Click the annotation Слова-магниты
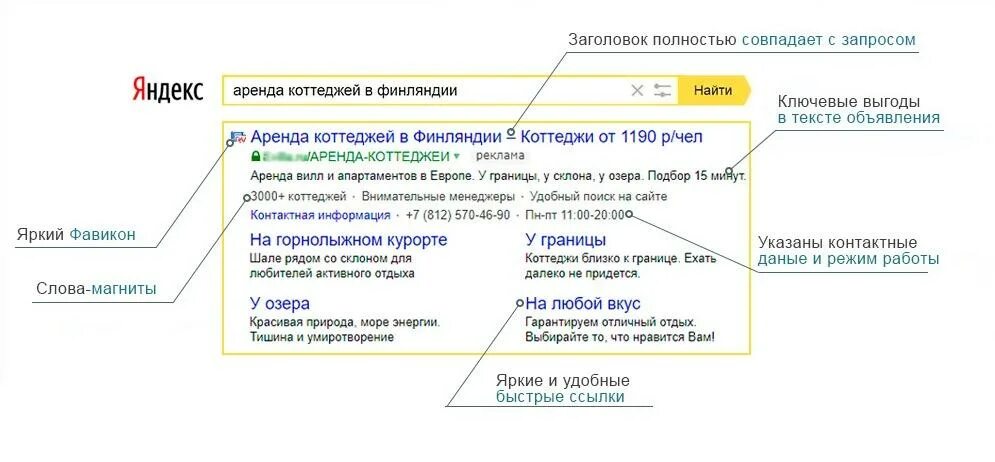 point(96,289)
